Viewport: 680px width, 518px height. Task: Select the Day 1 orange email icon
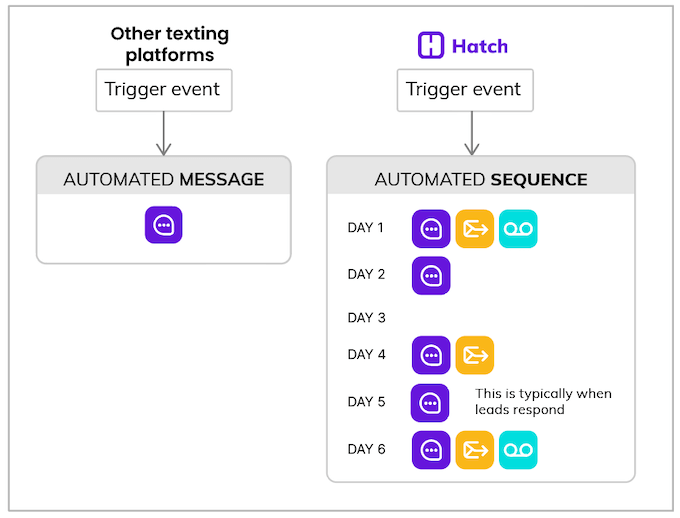(475, 229)
